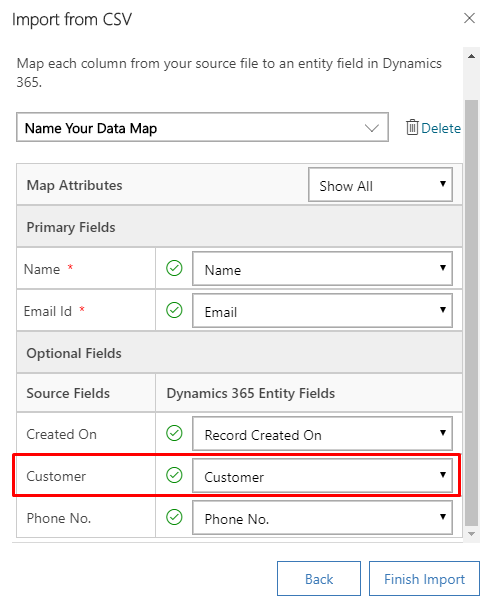Open the Name Your Data Map combo box
Image resolution: width=501 pixels, height=611 pixels.
202,127
